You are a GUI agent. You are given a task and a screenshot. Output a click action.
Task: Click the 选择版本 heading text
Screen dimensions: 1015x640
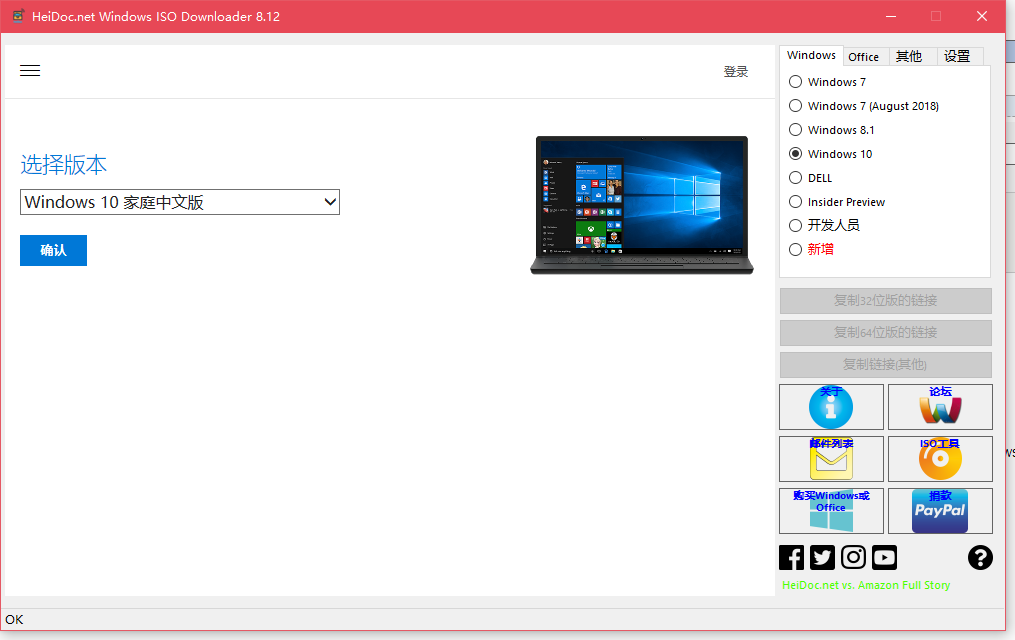click(63, 165)
